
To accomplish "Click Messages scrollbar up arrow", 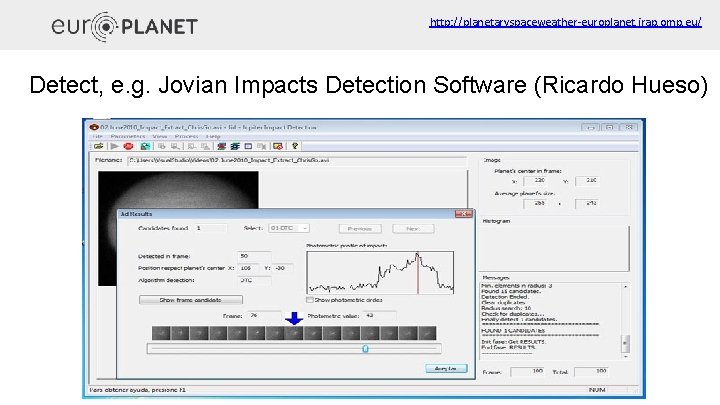I will [x=625, y=287].
